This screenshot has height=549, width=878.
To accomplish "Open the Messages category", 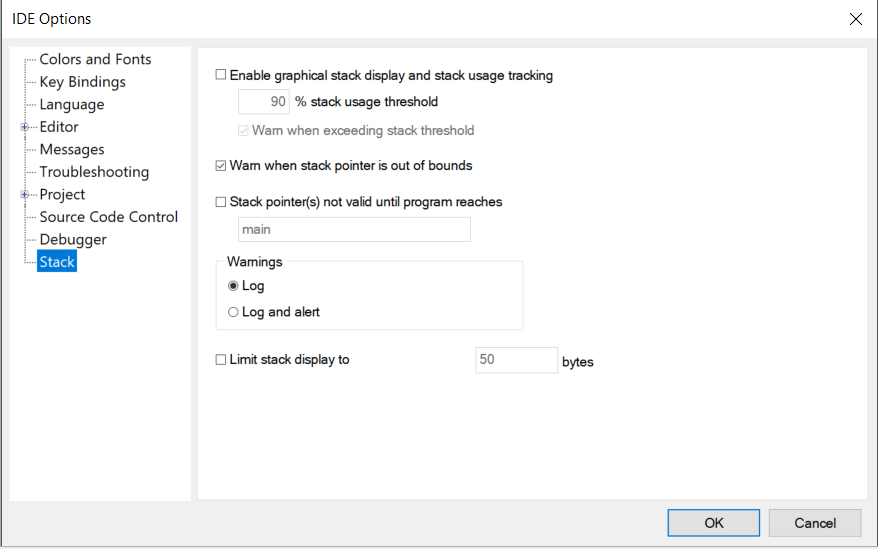I will [71, 149].
